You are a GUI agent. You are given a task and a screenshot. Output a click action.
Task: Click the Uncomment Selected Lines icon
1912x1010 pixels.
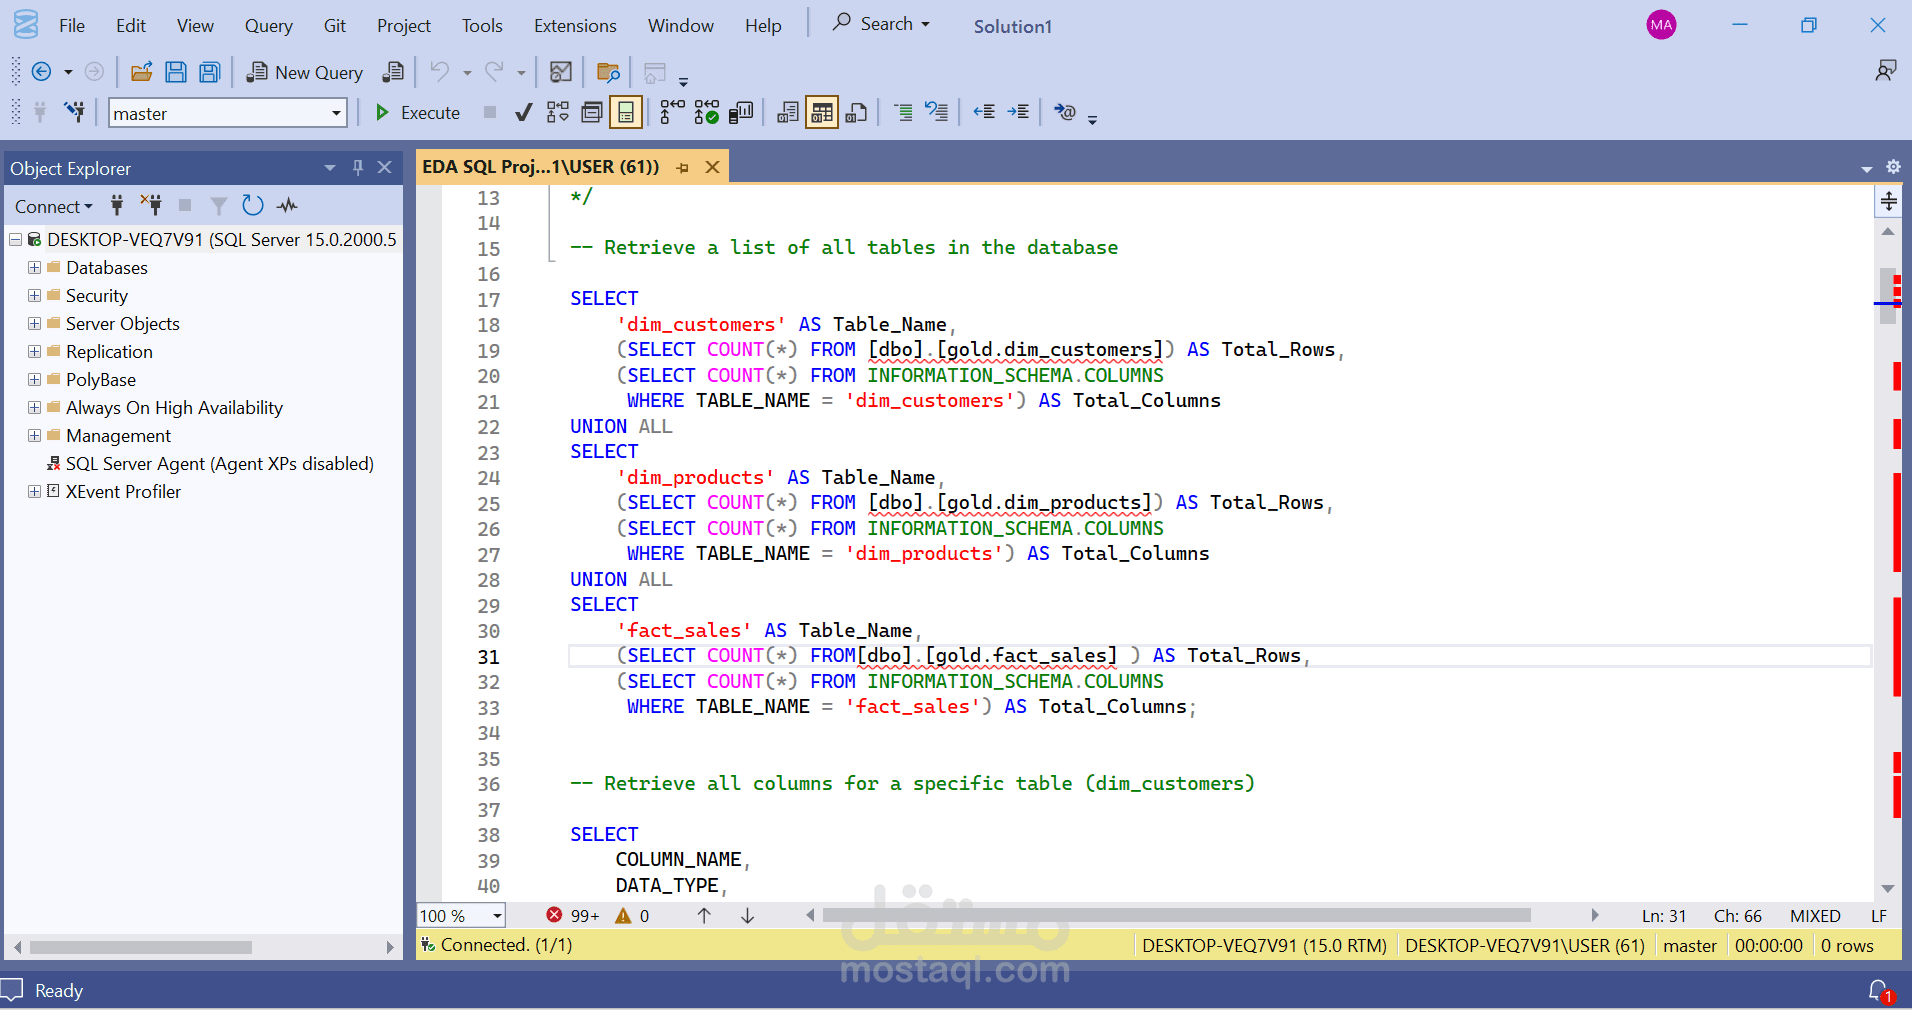click(937, 113)
